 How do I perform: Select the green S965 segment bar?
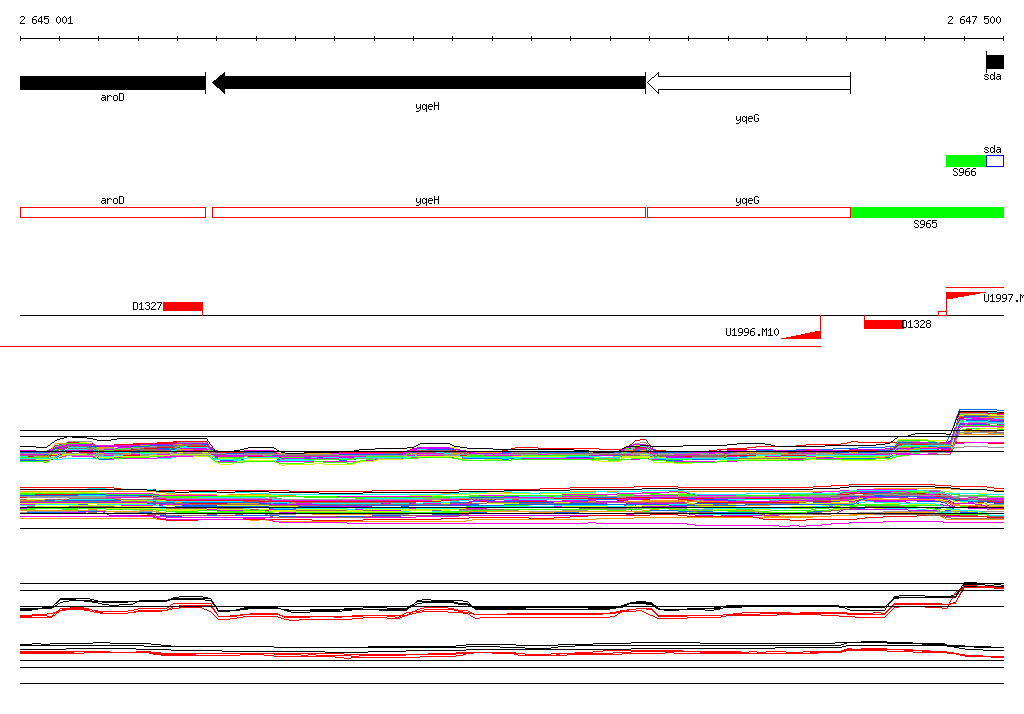click(x=927, y=212)
